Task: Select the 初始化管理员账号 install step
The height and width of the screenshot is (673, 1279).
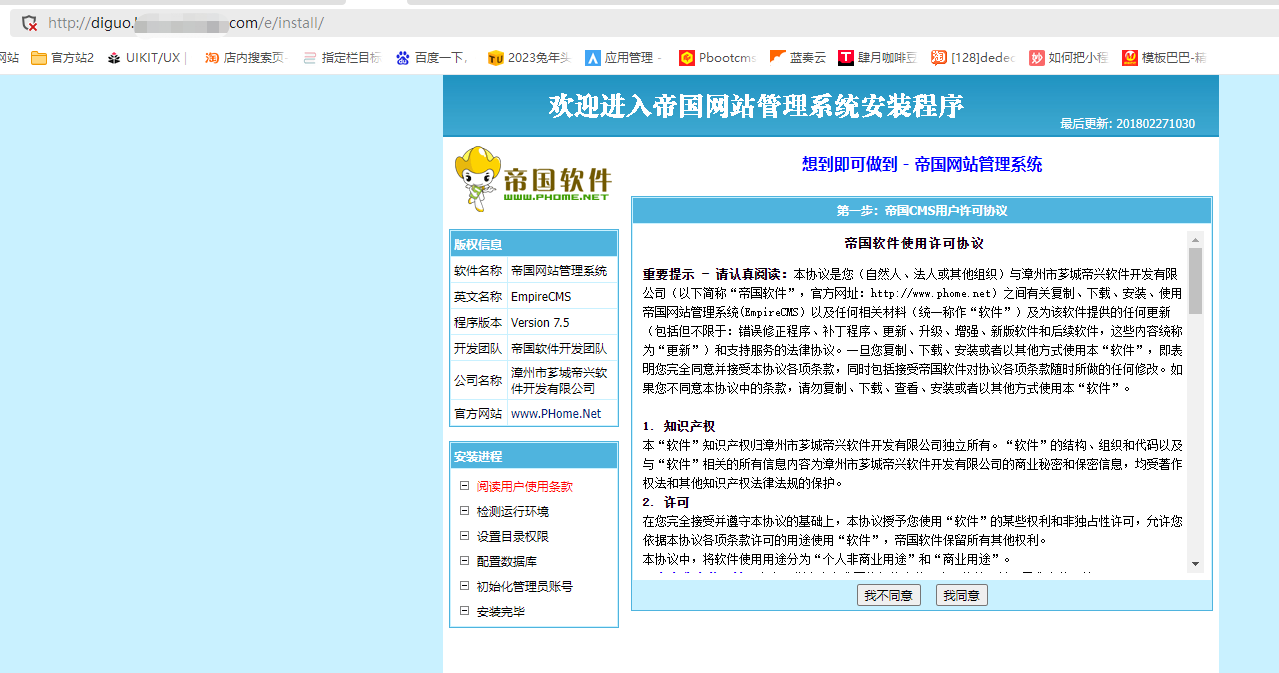Action: pyautogui.click(x=524, y=586)
